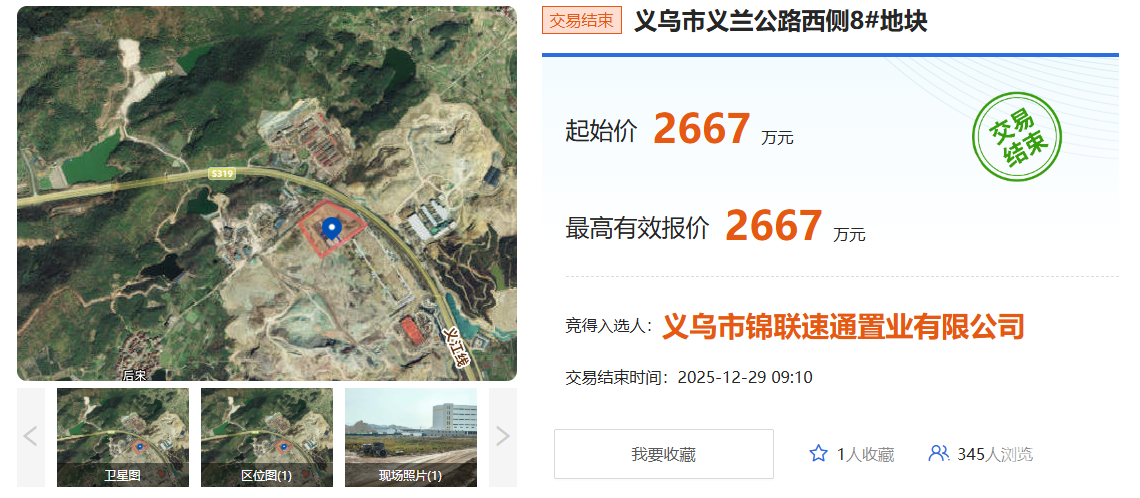Click the 我要收藏 button

[664, 454]
